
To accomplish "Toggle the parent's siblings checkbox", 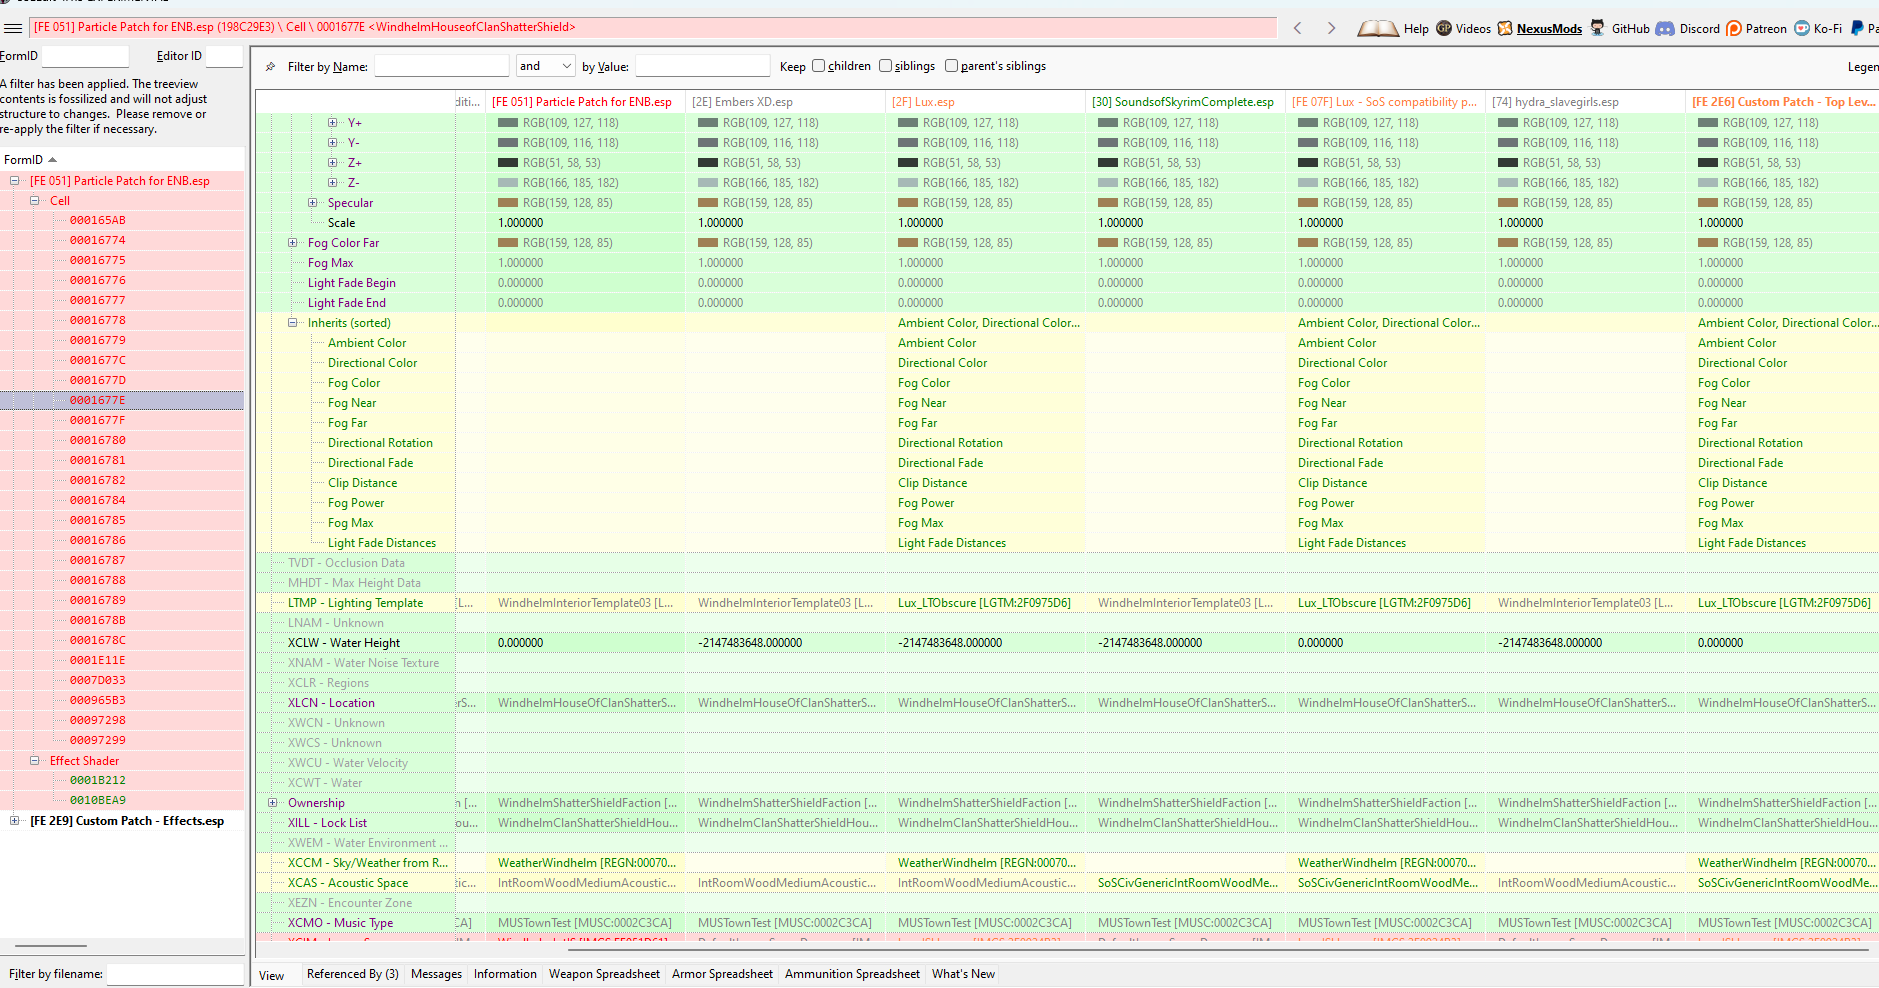I will 951,66.
